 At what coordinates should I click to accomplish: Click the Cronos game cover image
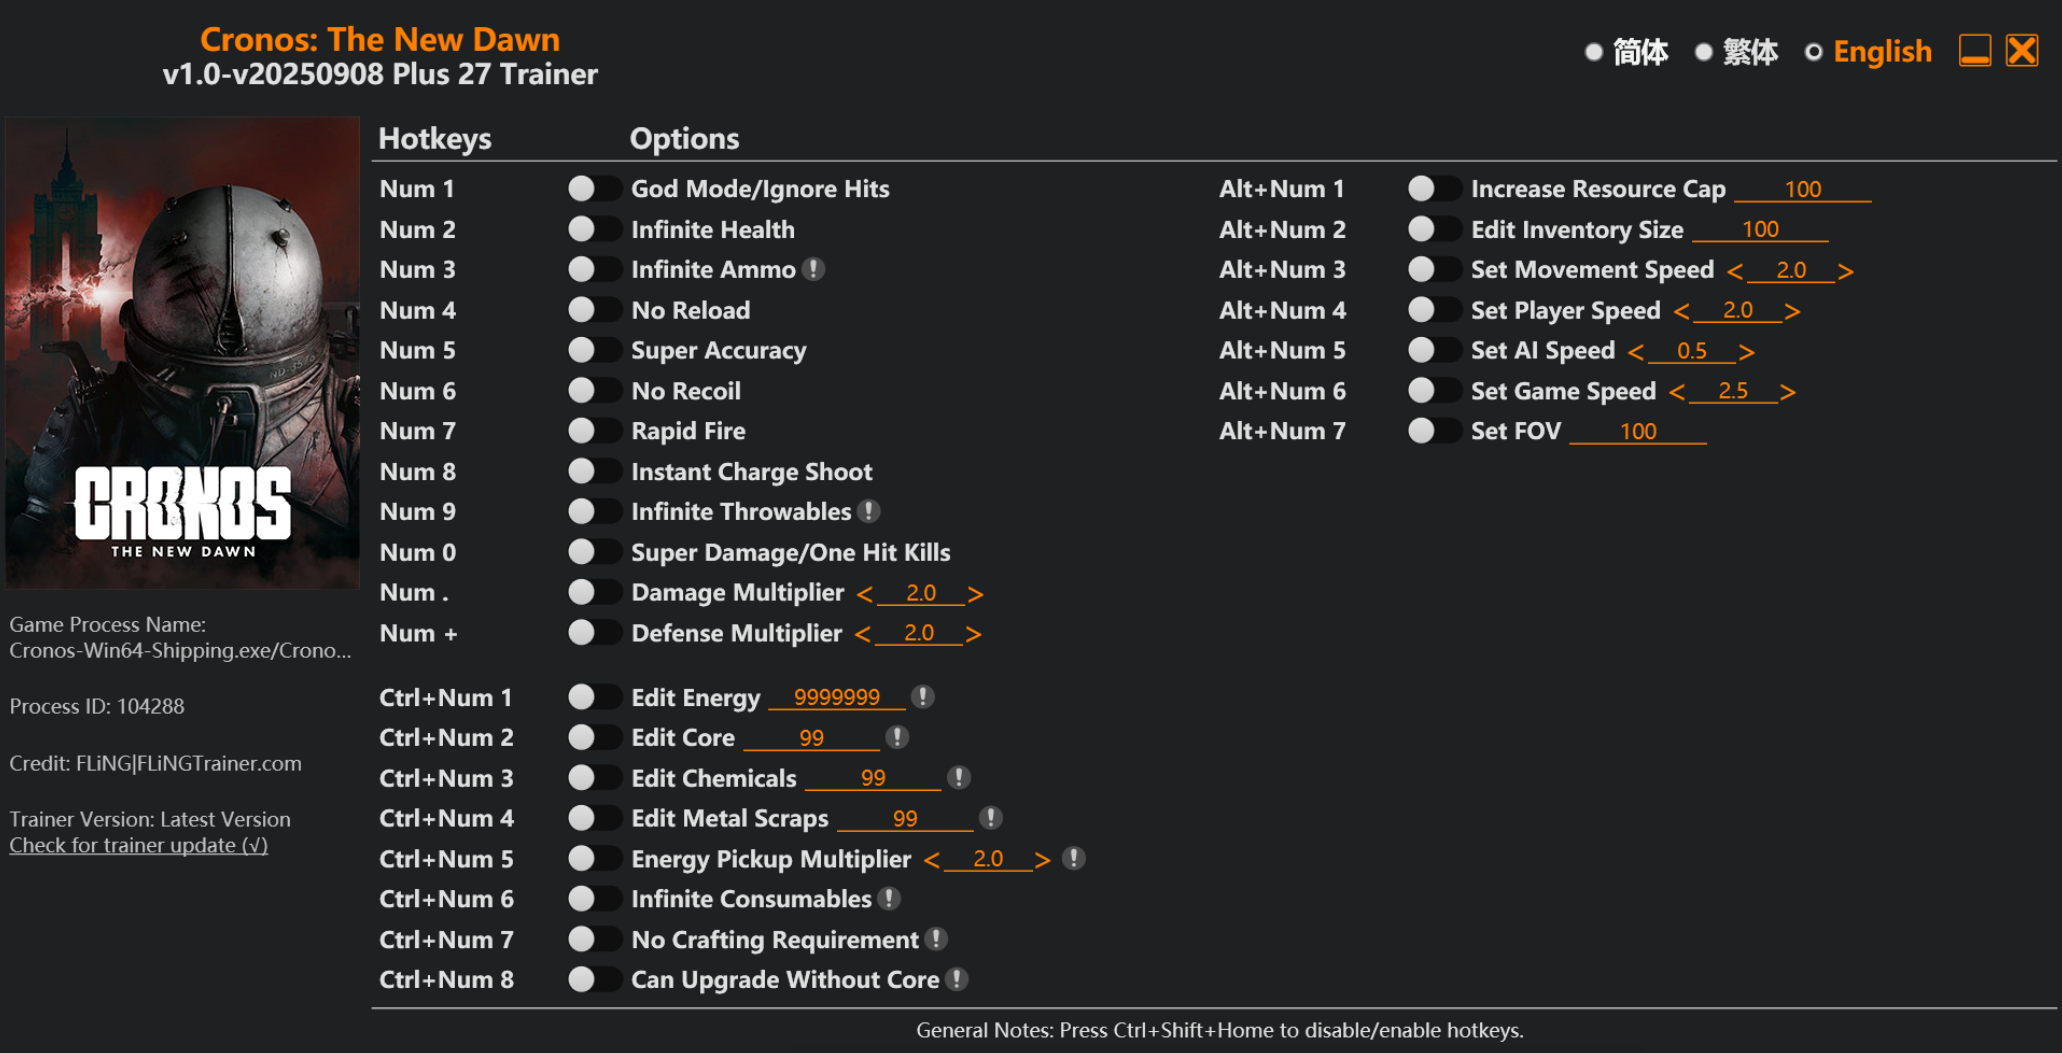pyautogui.click(x=183, y=352)
